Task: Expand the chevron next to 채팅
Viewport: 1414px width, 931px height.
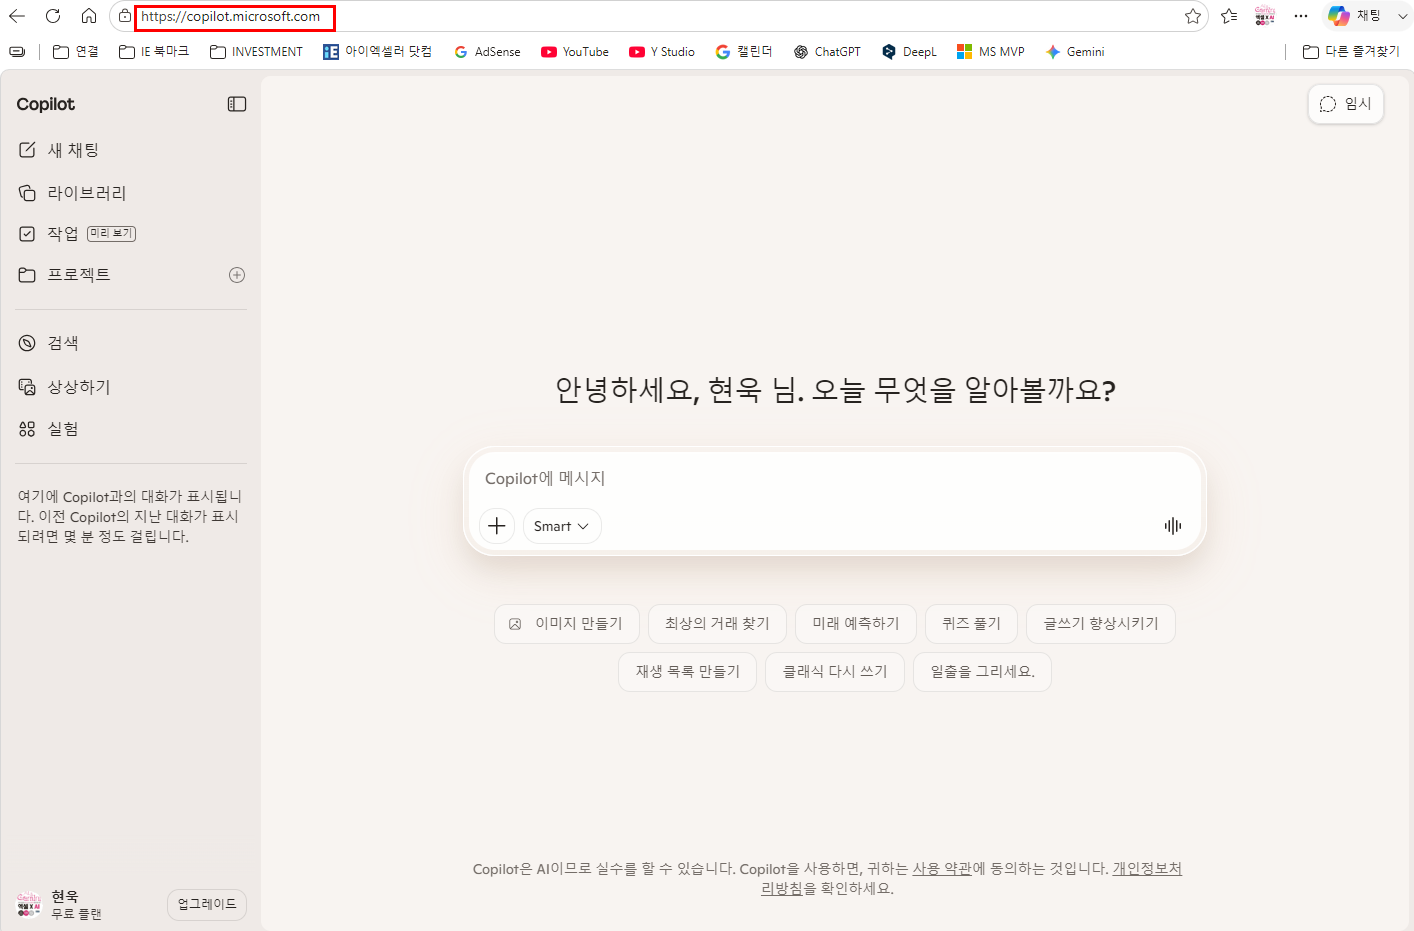Action: [1402, 16]
